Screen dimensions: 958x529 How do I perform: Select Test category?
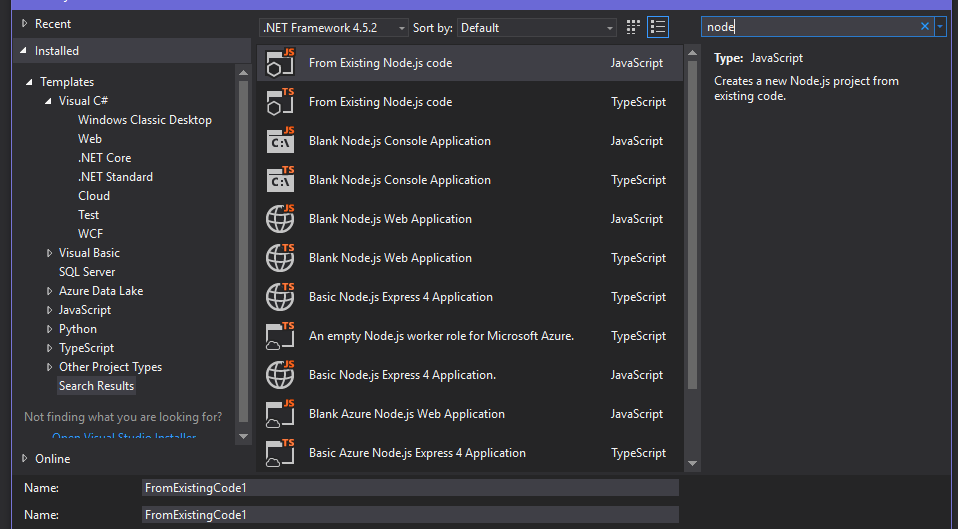(x=89, y=214)
